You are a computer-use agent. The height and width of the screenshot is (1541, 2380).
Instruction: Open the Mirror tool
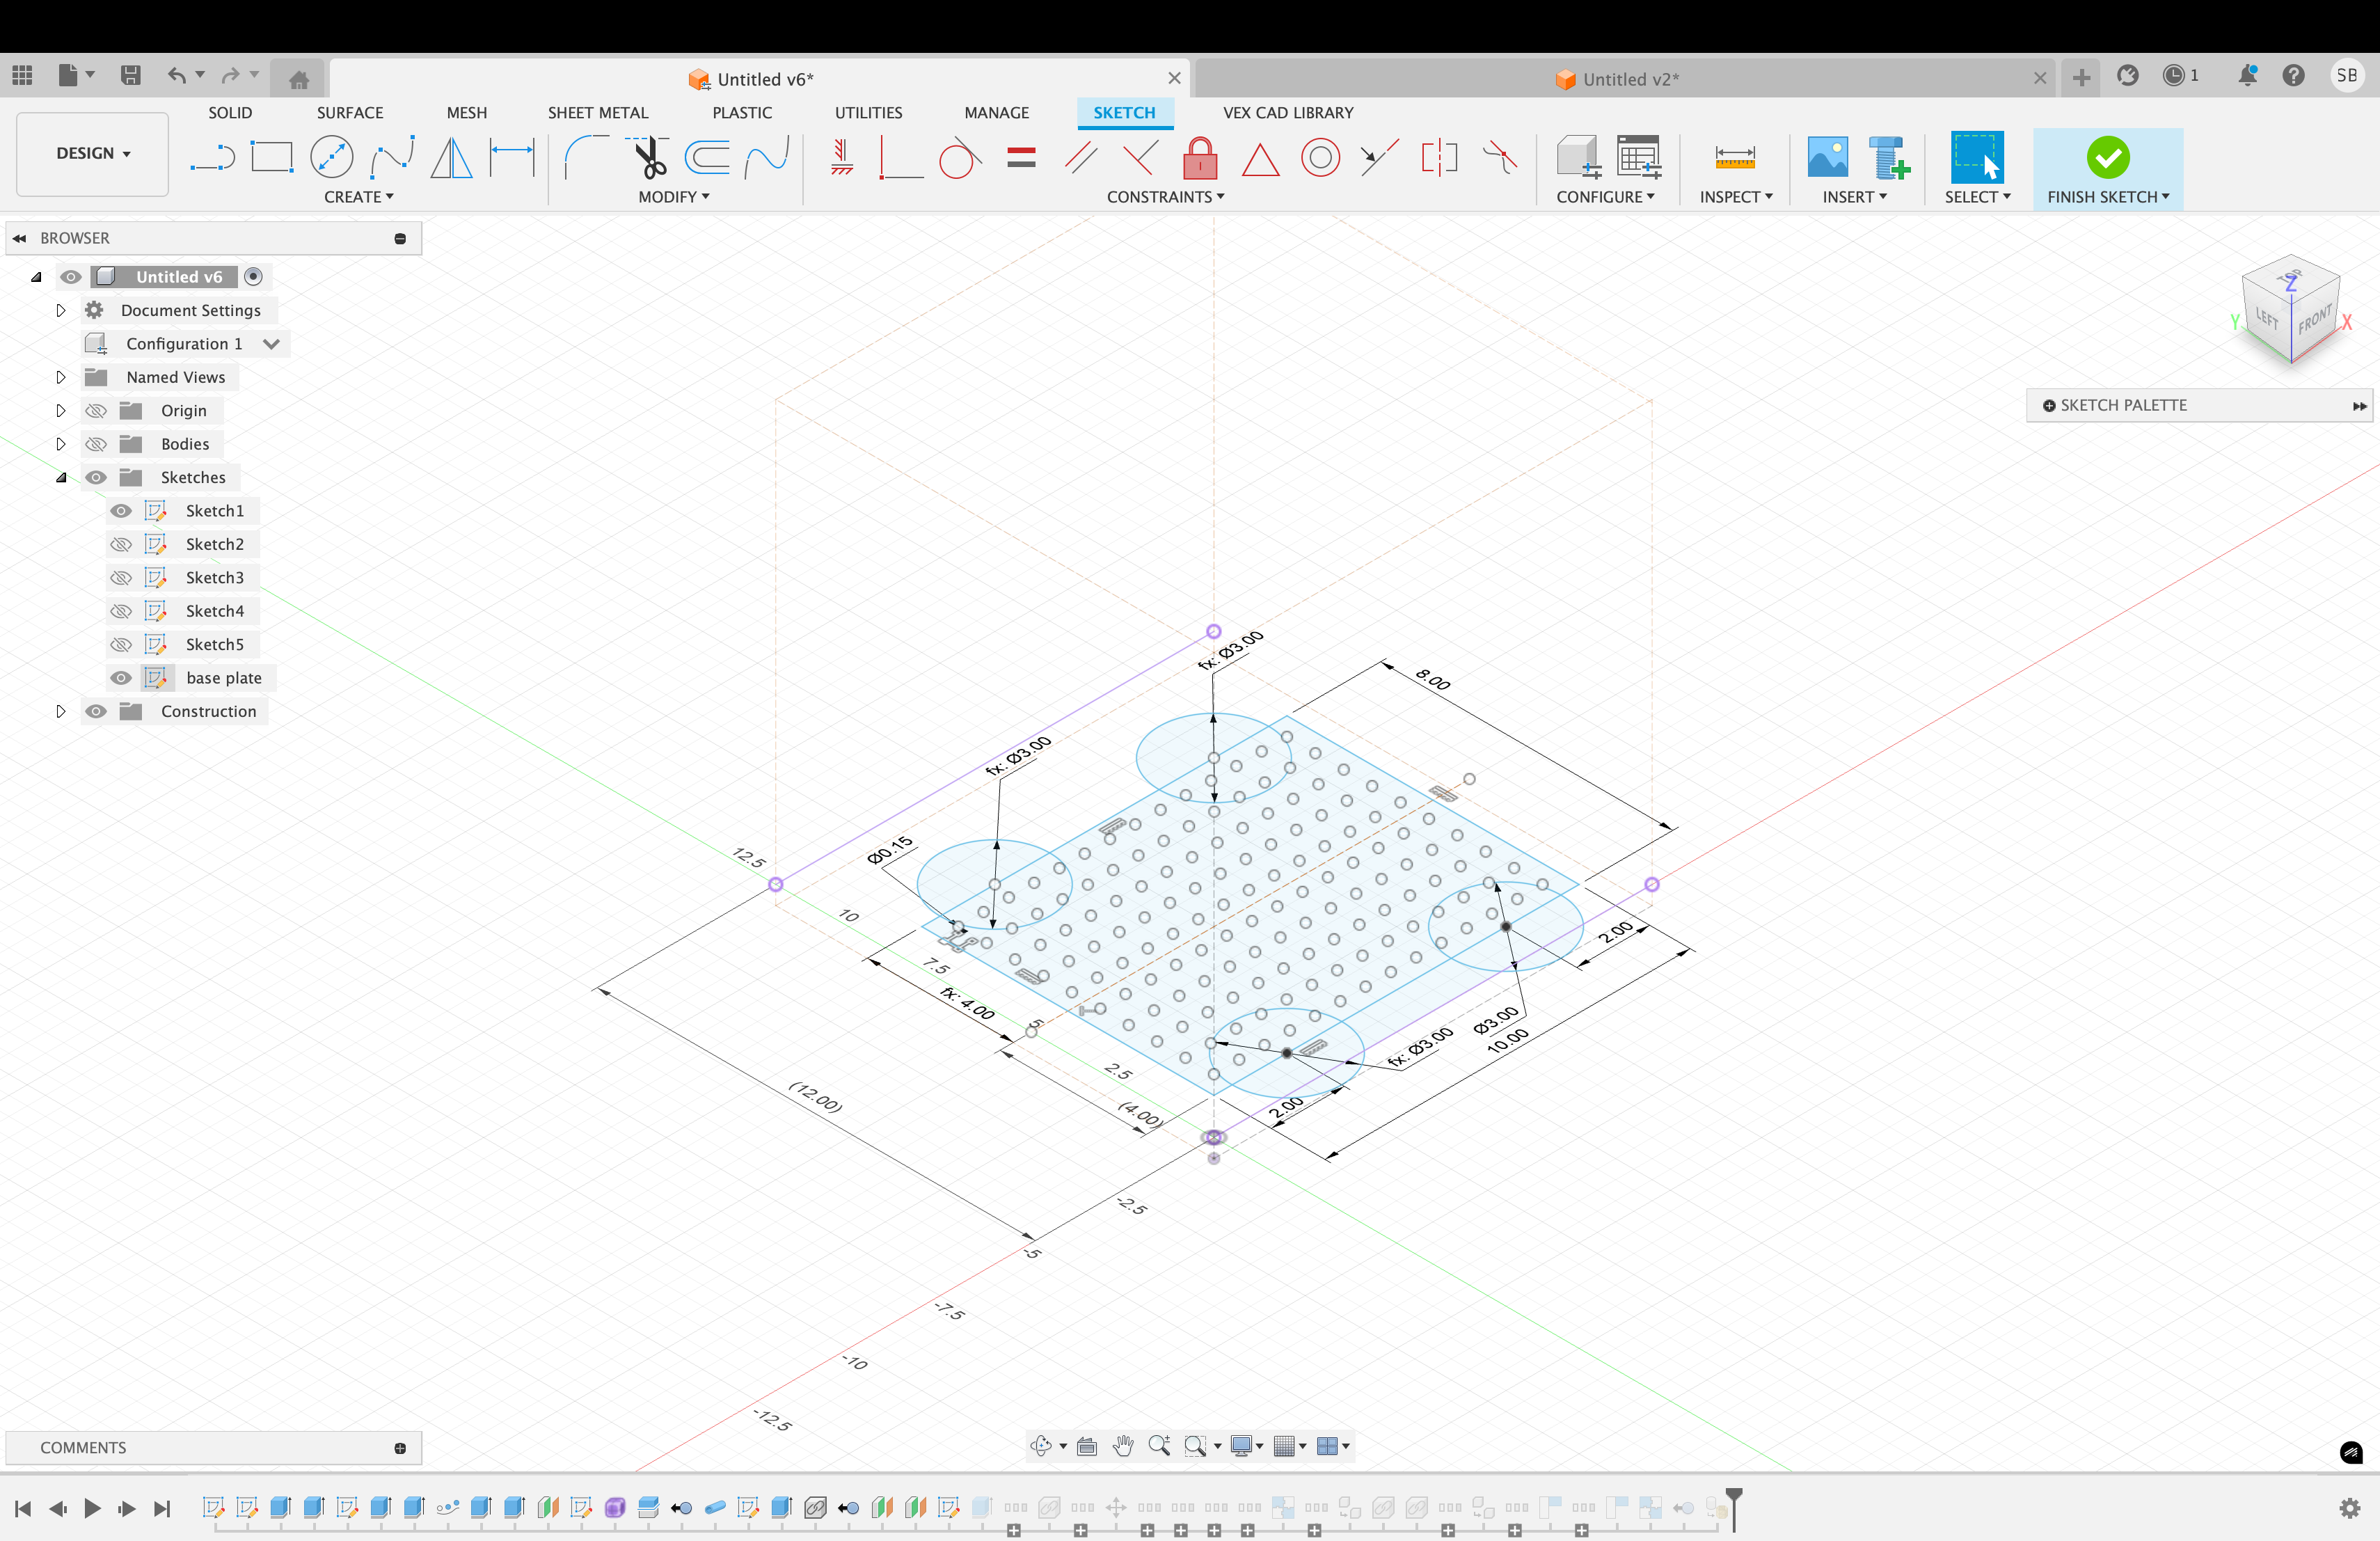pos(451,158)
